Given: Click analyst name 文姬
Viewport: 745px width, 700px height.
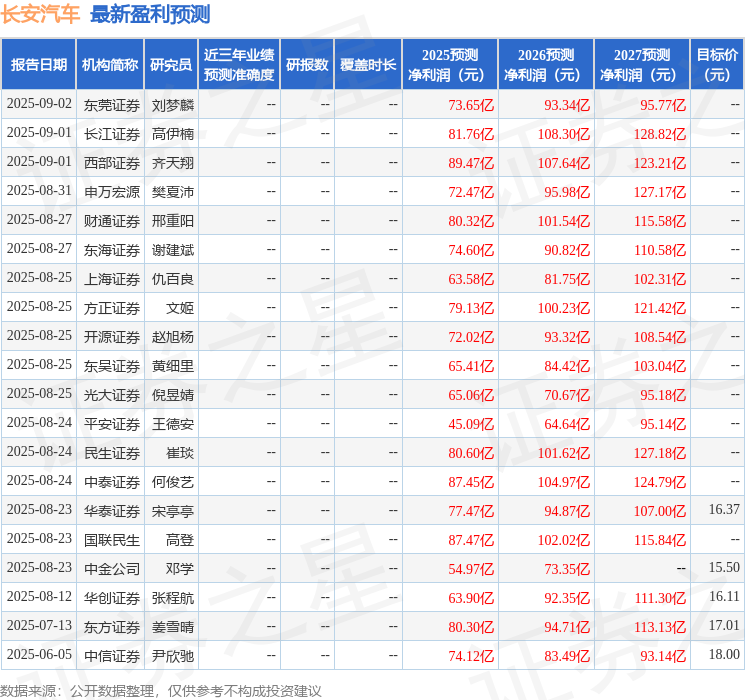Looking at the screenshot, I should tap(180, 308).
